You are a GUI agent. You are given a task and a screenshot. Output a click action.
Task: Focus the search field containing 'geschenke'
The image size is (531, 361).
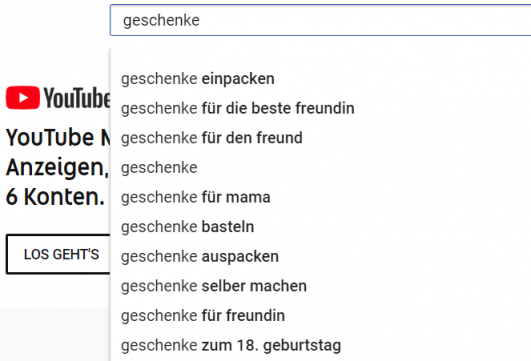320,20
